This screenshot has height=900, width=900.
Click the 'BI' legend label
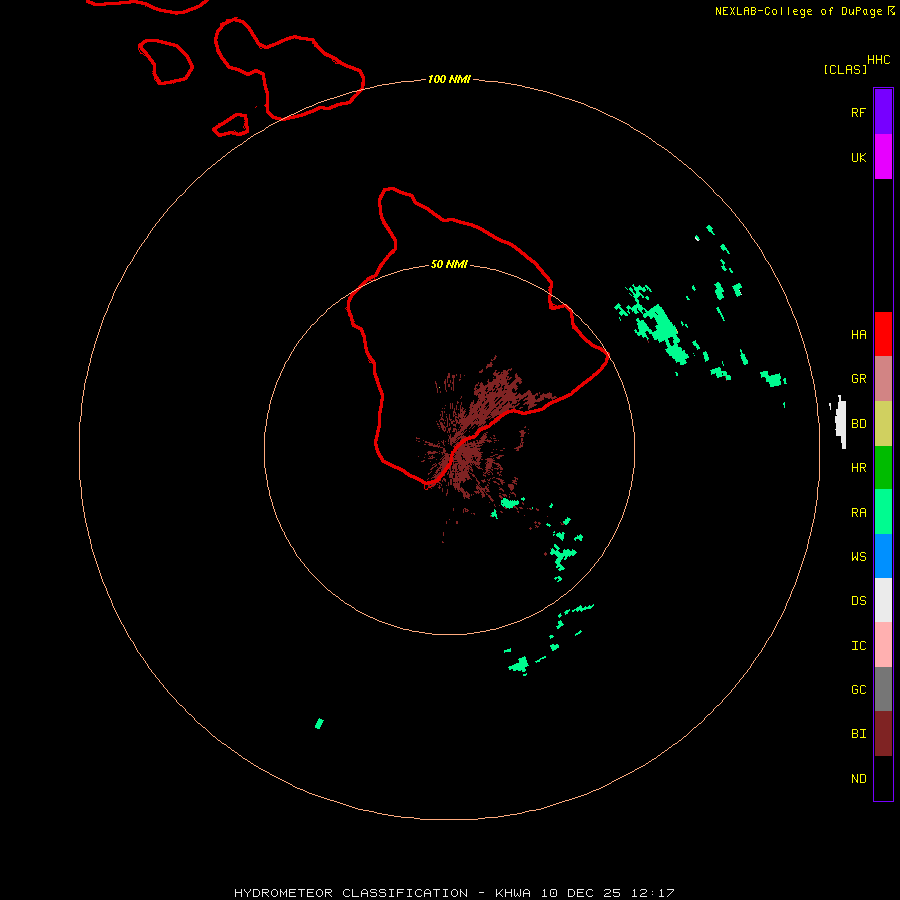click(858, 734)
